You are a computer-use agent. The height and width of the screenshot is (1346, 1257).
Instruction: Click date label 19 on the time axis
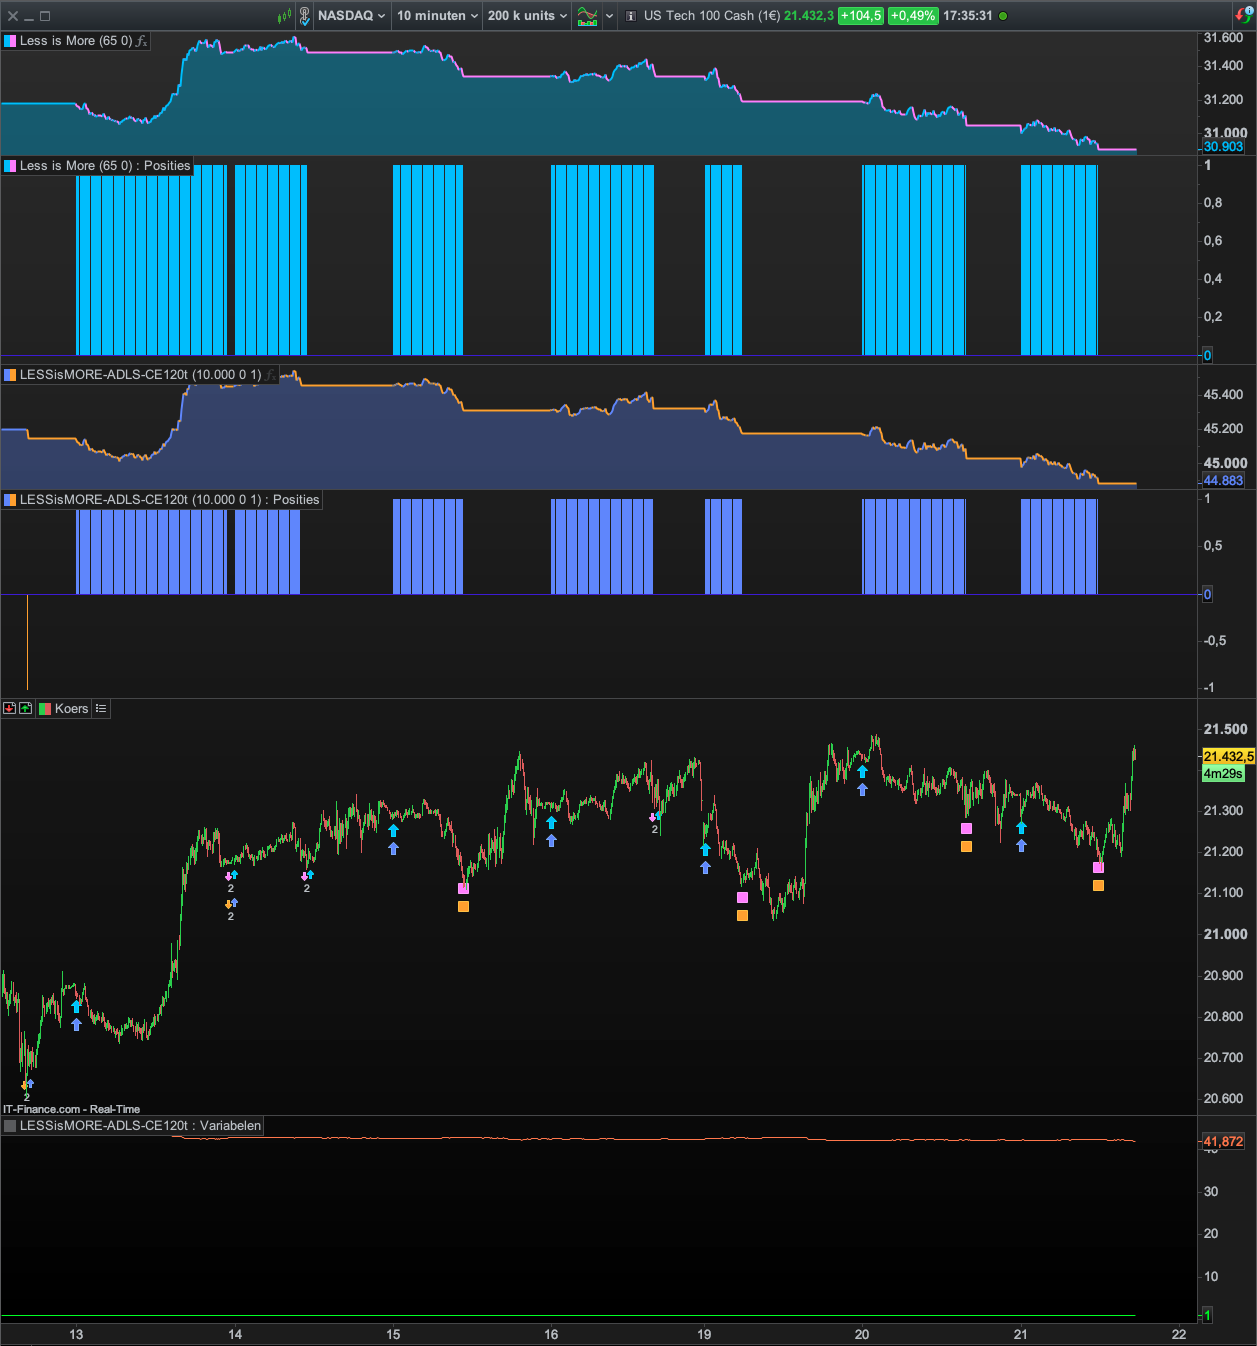coord(704,1334)
